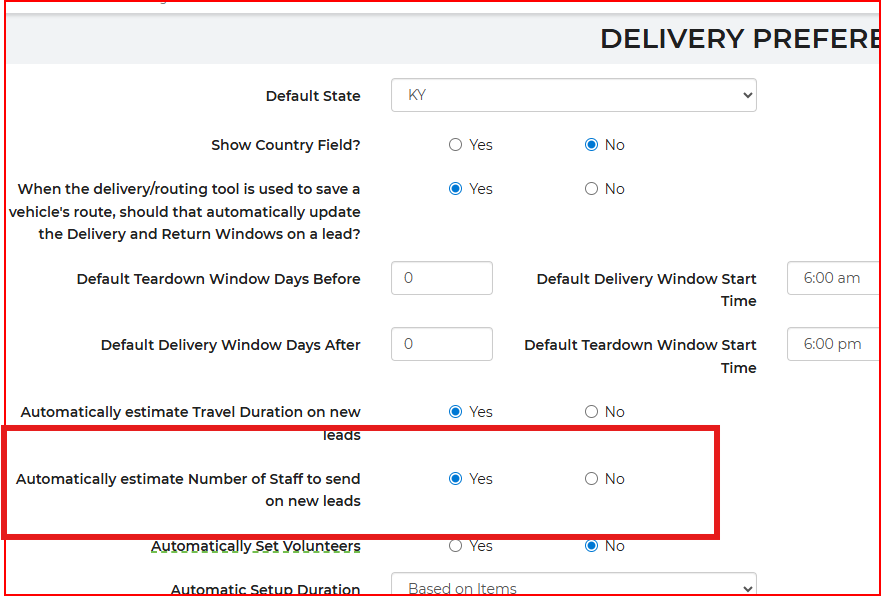
Task: Select Yes for Show Country Field
Action: [456, 145]
